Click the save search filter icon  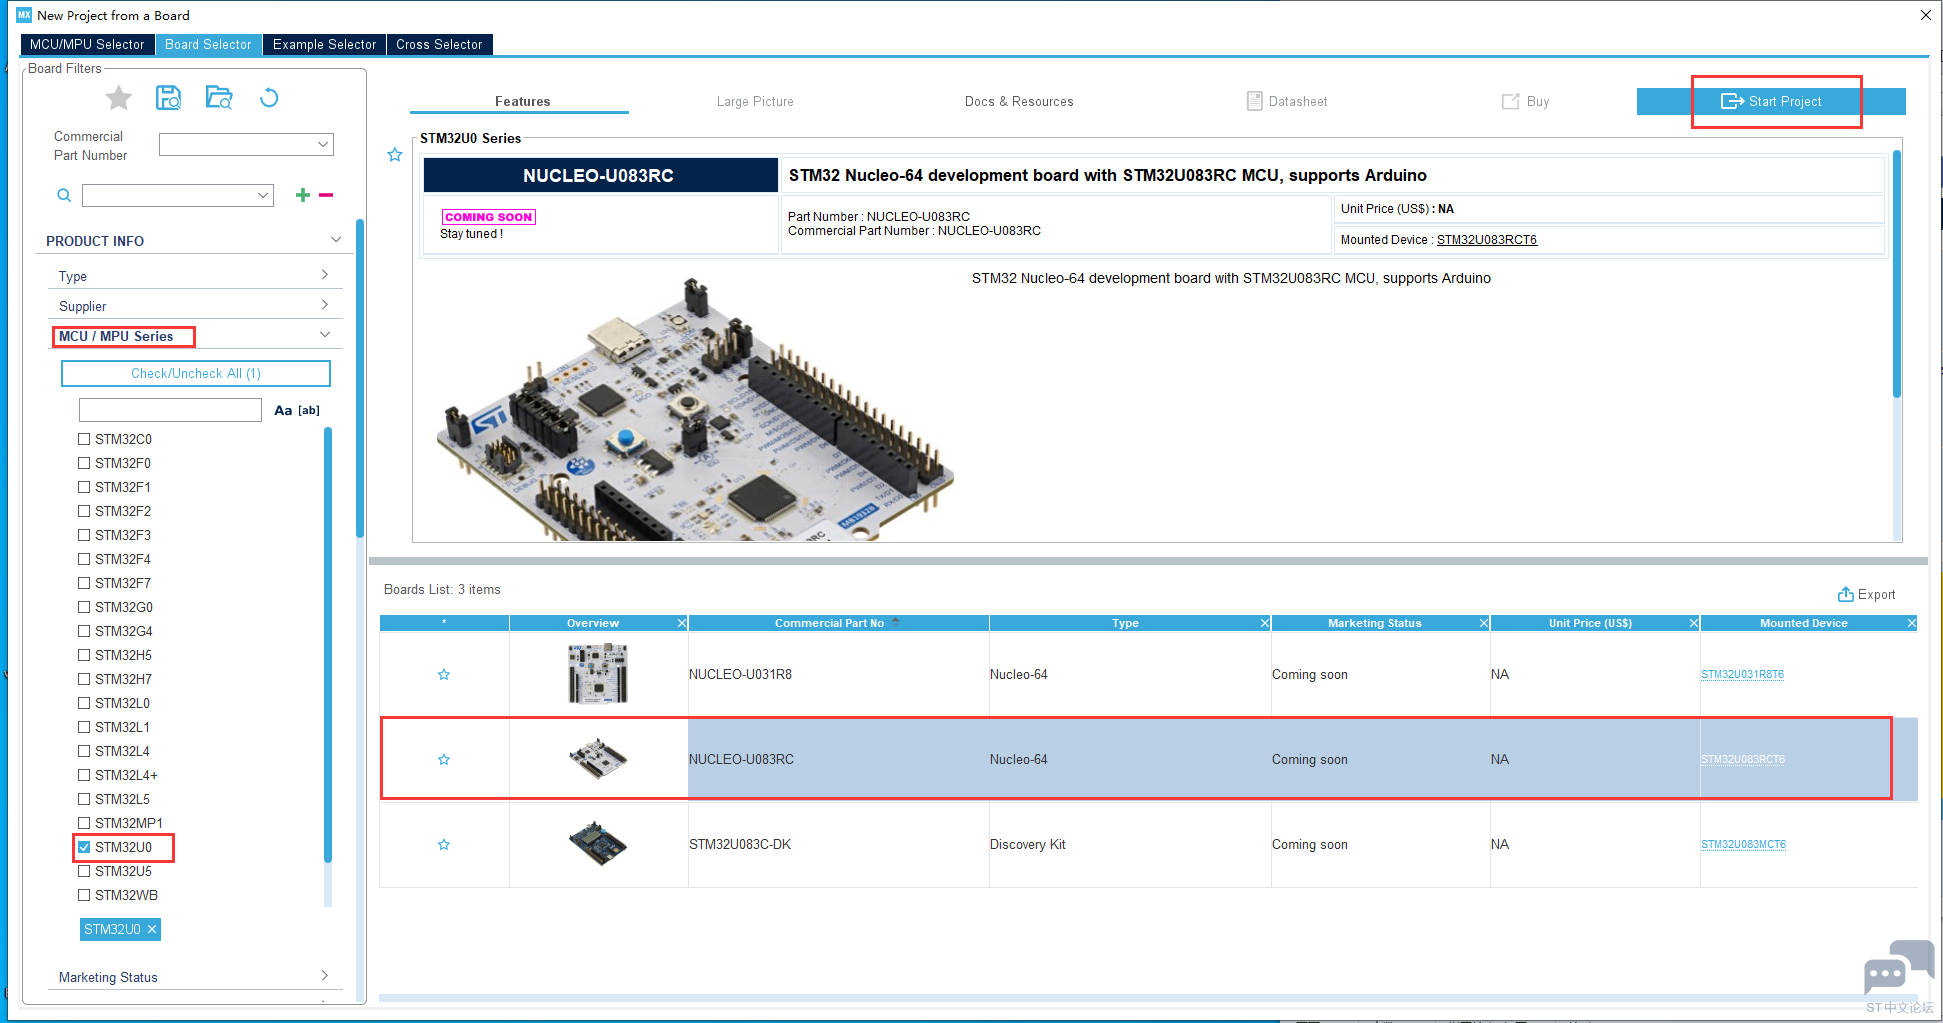coord(168,98)
